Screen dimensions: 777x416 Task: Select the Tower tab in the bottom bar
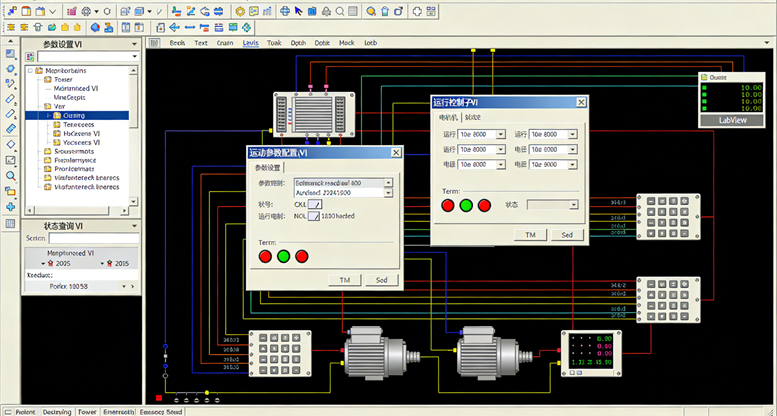87,411
